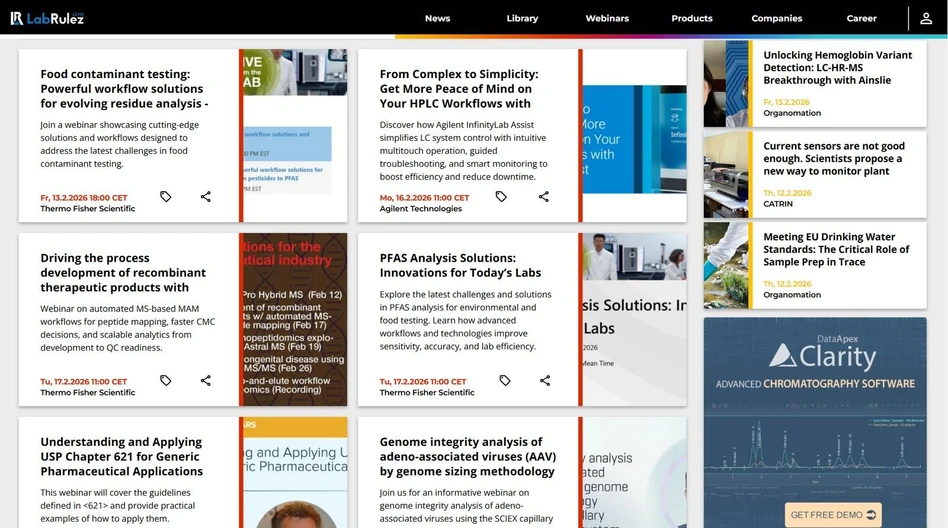Viewport: 948px width, 528px height.
Task: Open the News menu item
Action: pos(437,18)
